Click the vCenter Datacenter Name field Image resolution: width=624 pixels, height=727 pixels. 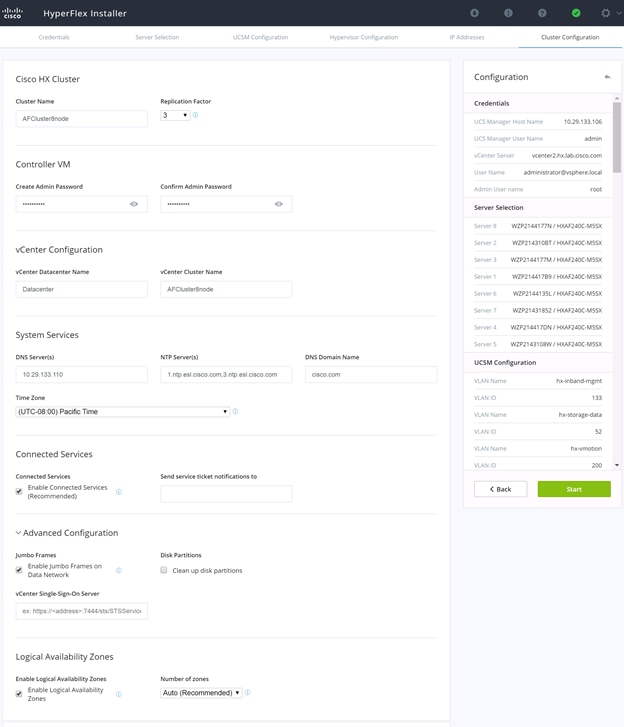click(82, 289)
